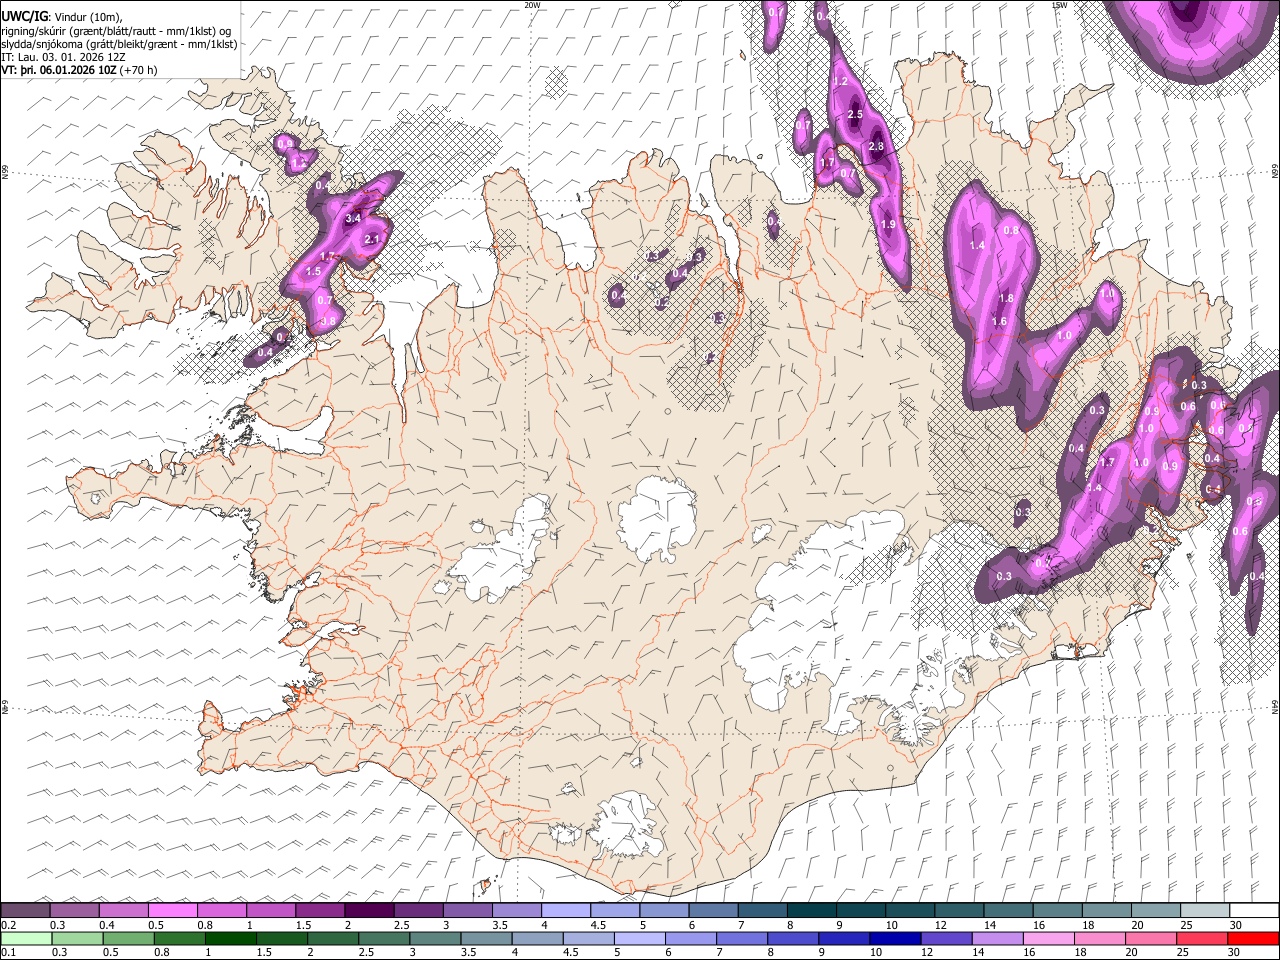This screenshot has height=960, width=1280.
Task: Pick dark green swatch between 1 and 1.5, lower legend
Action: click(x=229, y=938)
